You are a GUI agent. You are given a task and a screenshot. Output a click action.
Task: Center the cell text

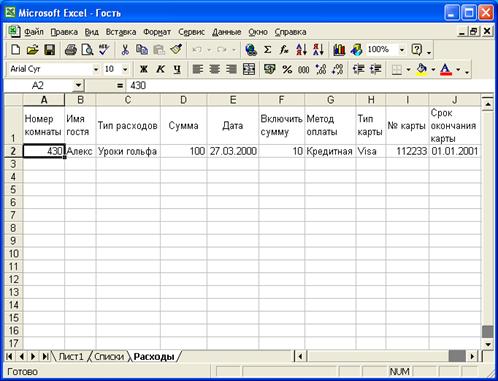point(214,69)
